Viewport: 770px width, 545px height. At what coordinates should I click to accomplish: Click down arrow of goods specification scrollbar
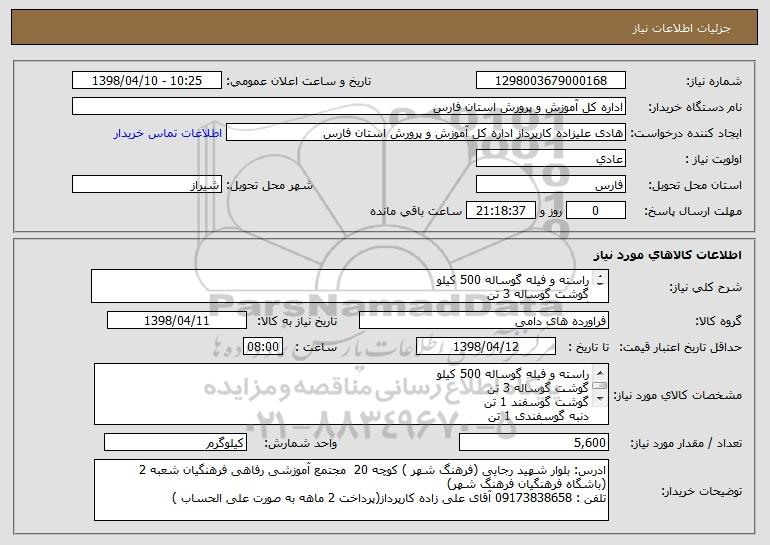coord(600,399)
